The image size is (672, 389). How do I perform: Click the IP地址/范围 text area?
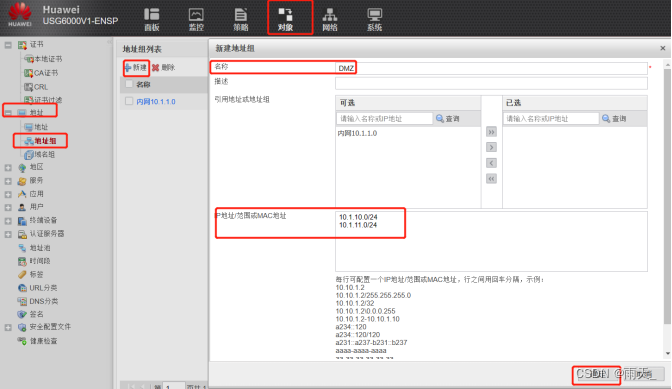(x=491, y=241)
